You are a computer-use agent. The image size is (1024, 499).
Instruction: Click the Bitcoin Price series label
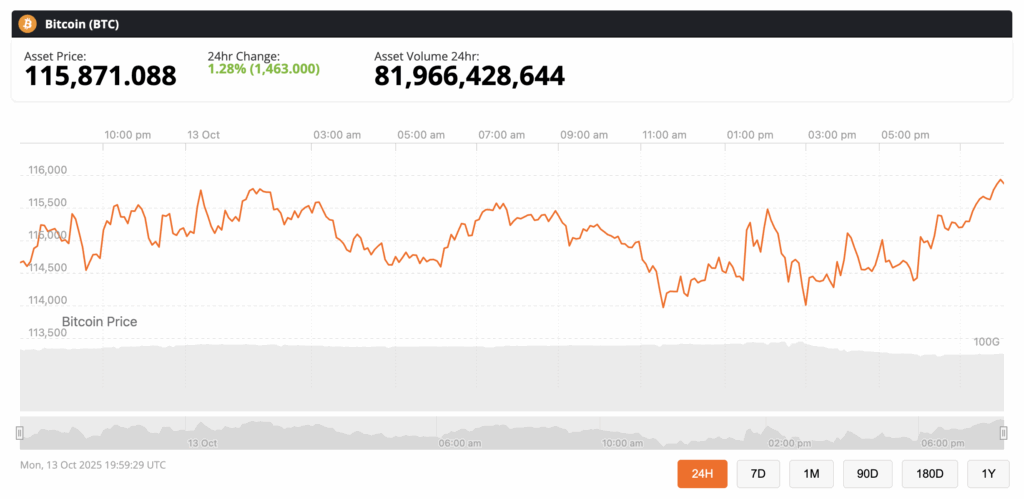pyautogui.click(x=99, y=322)
